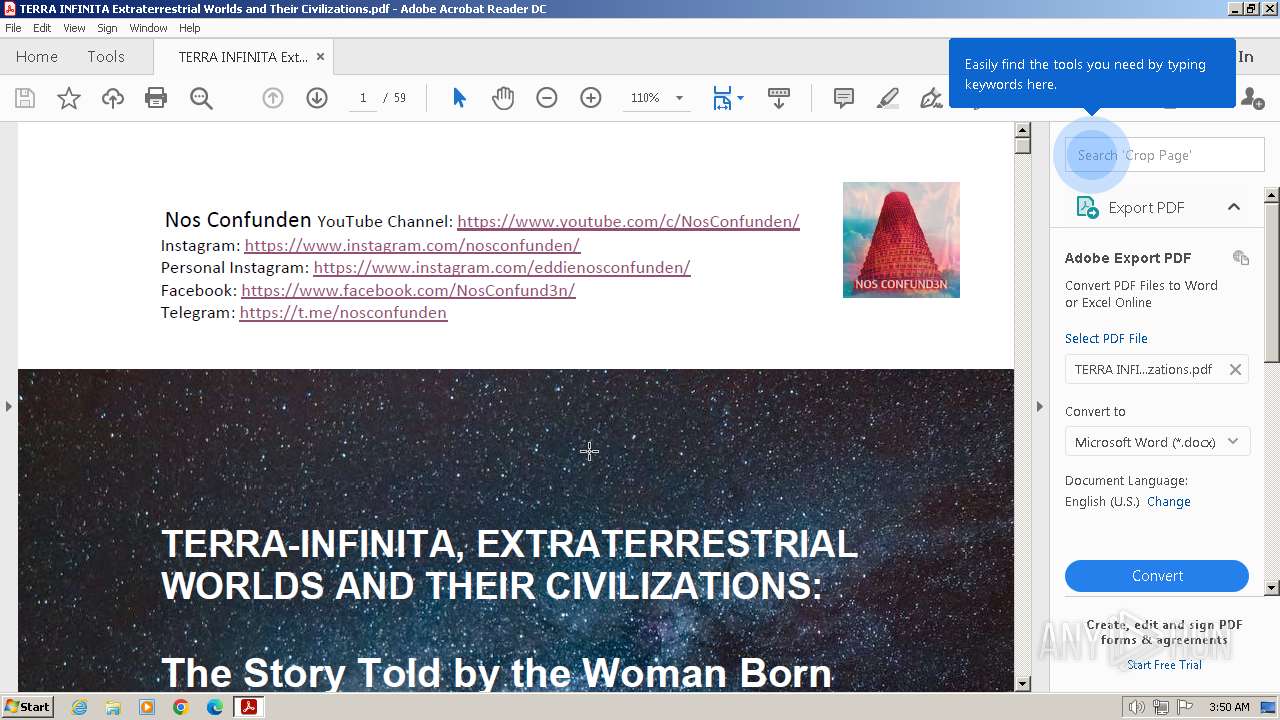Screen dimensions: 1280x720
Task: Click document scrollbar down arrow
Action: (x=1022, y=684)
